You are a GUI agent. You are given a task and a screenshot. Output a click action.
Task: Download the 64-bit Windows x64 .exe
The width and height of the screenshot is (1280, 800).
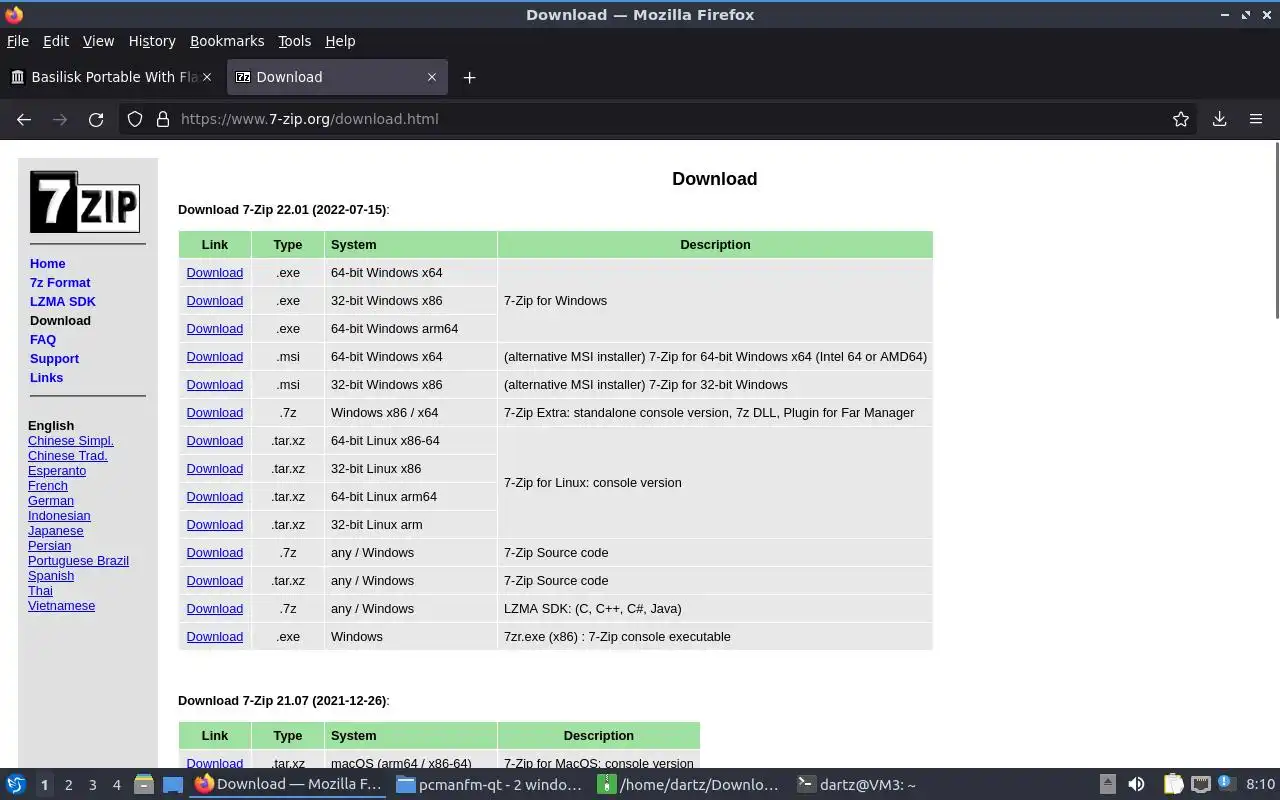pos(214,273)
